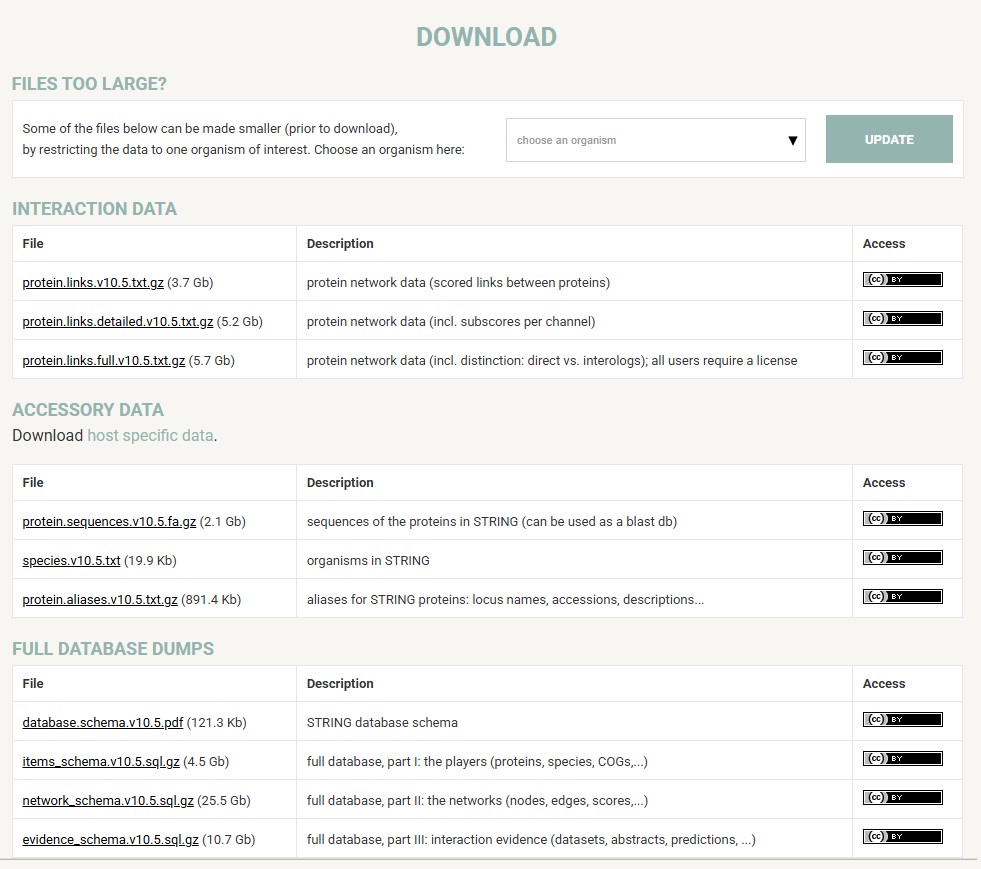Click the 'aliases for STRING proteins' description
981x869 pixels.
click(505, 599)
